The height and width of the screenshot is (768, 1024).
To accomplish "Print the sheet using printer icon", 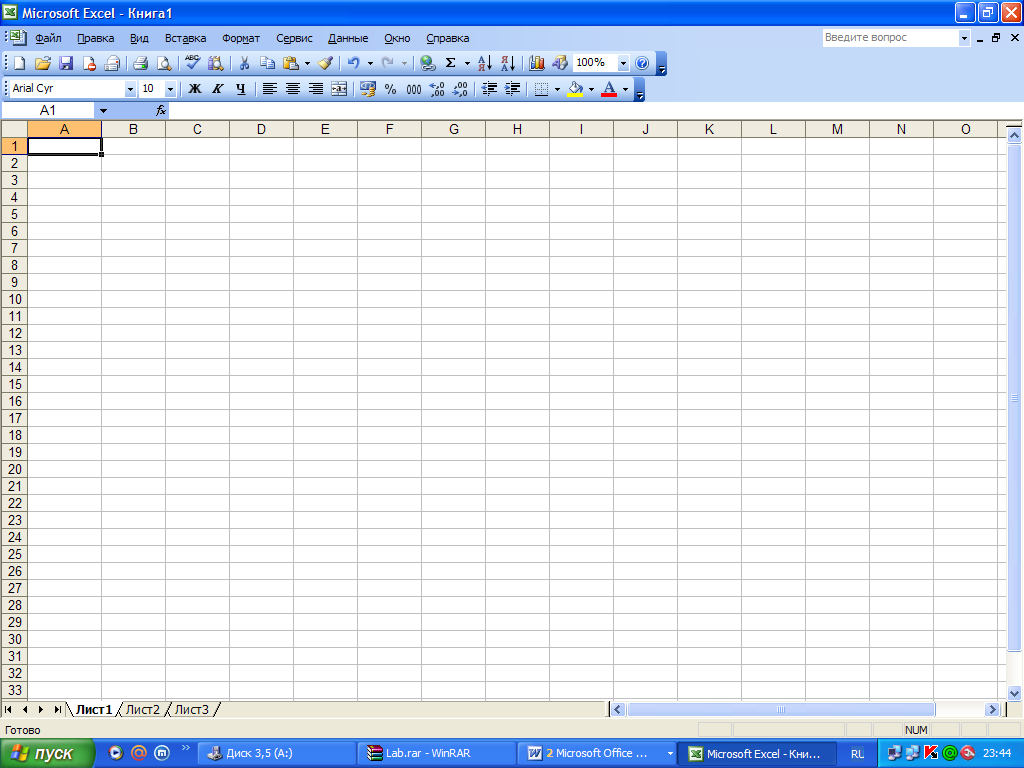I will tap(140, 63).
